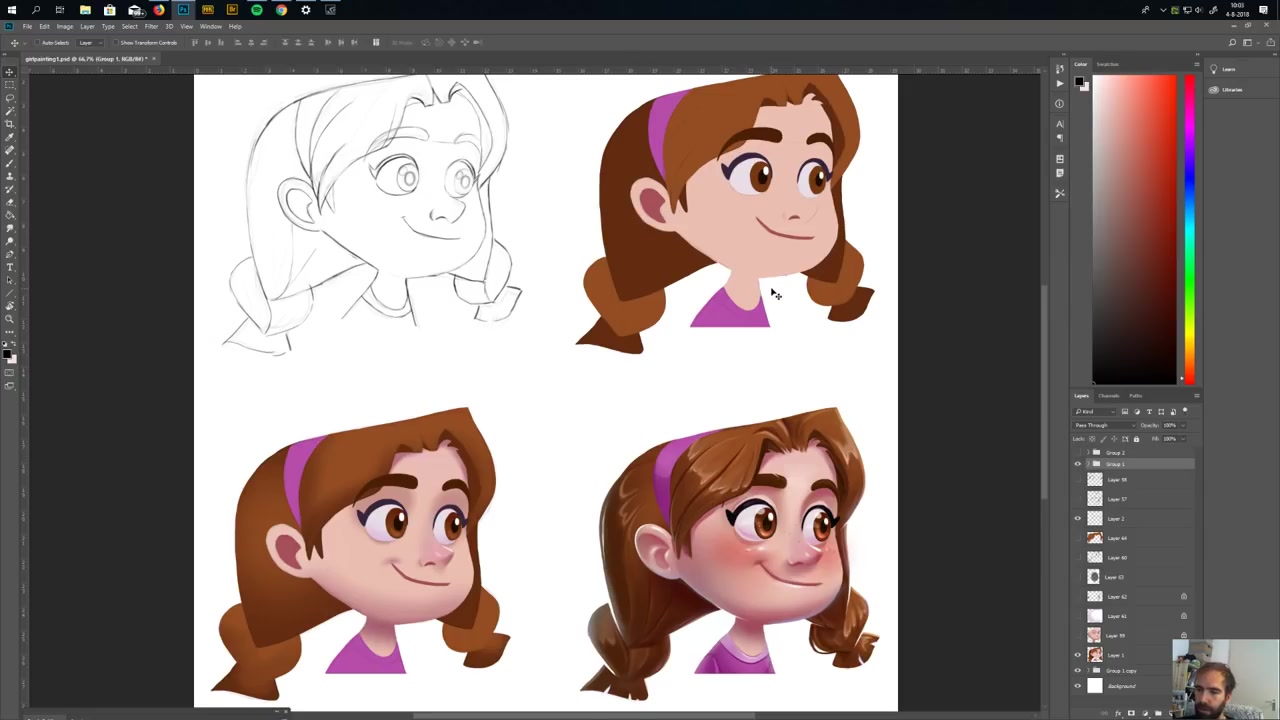Toggle visibility of Layer 1
The width and height of the screenshot is (1280, 720).
click(x=1078, y=655)
